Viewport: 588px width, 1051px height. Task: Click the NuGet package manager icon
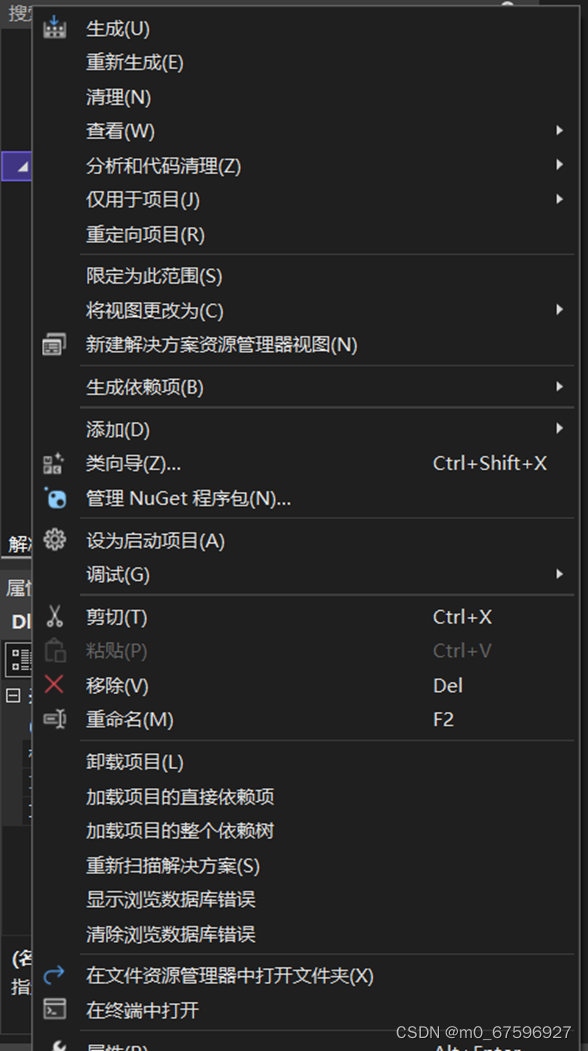tap(55, 498)
